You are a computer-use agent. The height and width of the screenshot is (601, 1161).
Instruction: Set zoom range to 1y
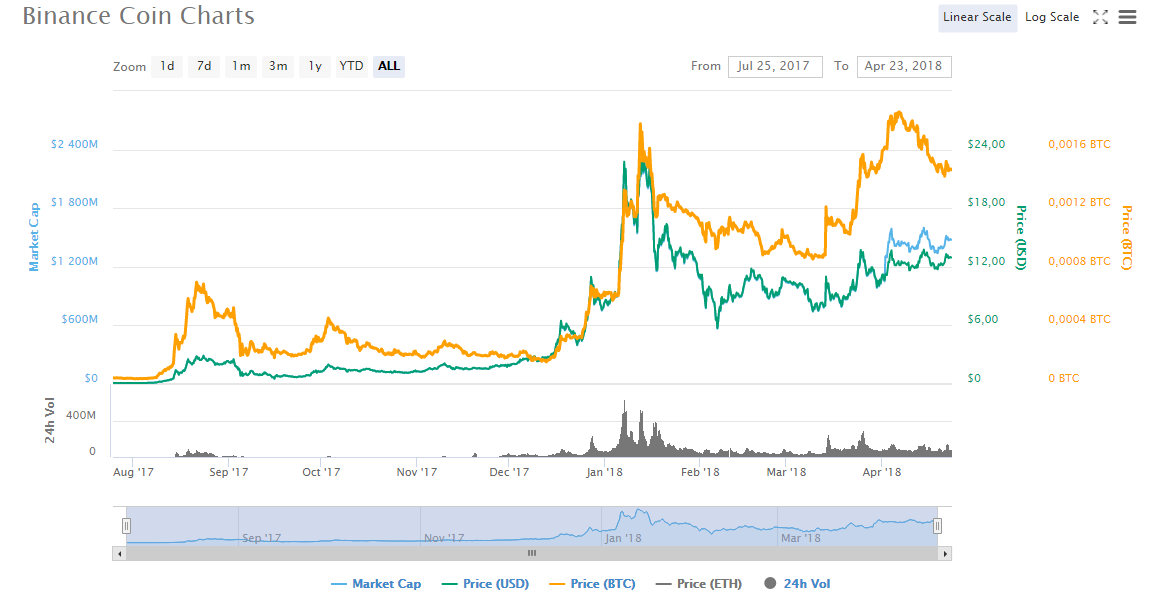click(315, 66)
